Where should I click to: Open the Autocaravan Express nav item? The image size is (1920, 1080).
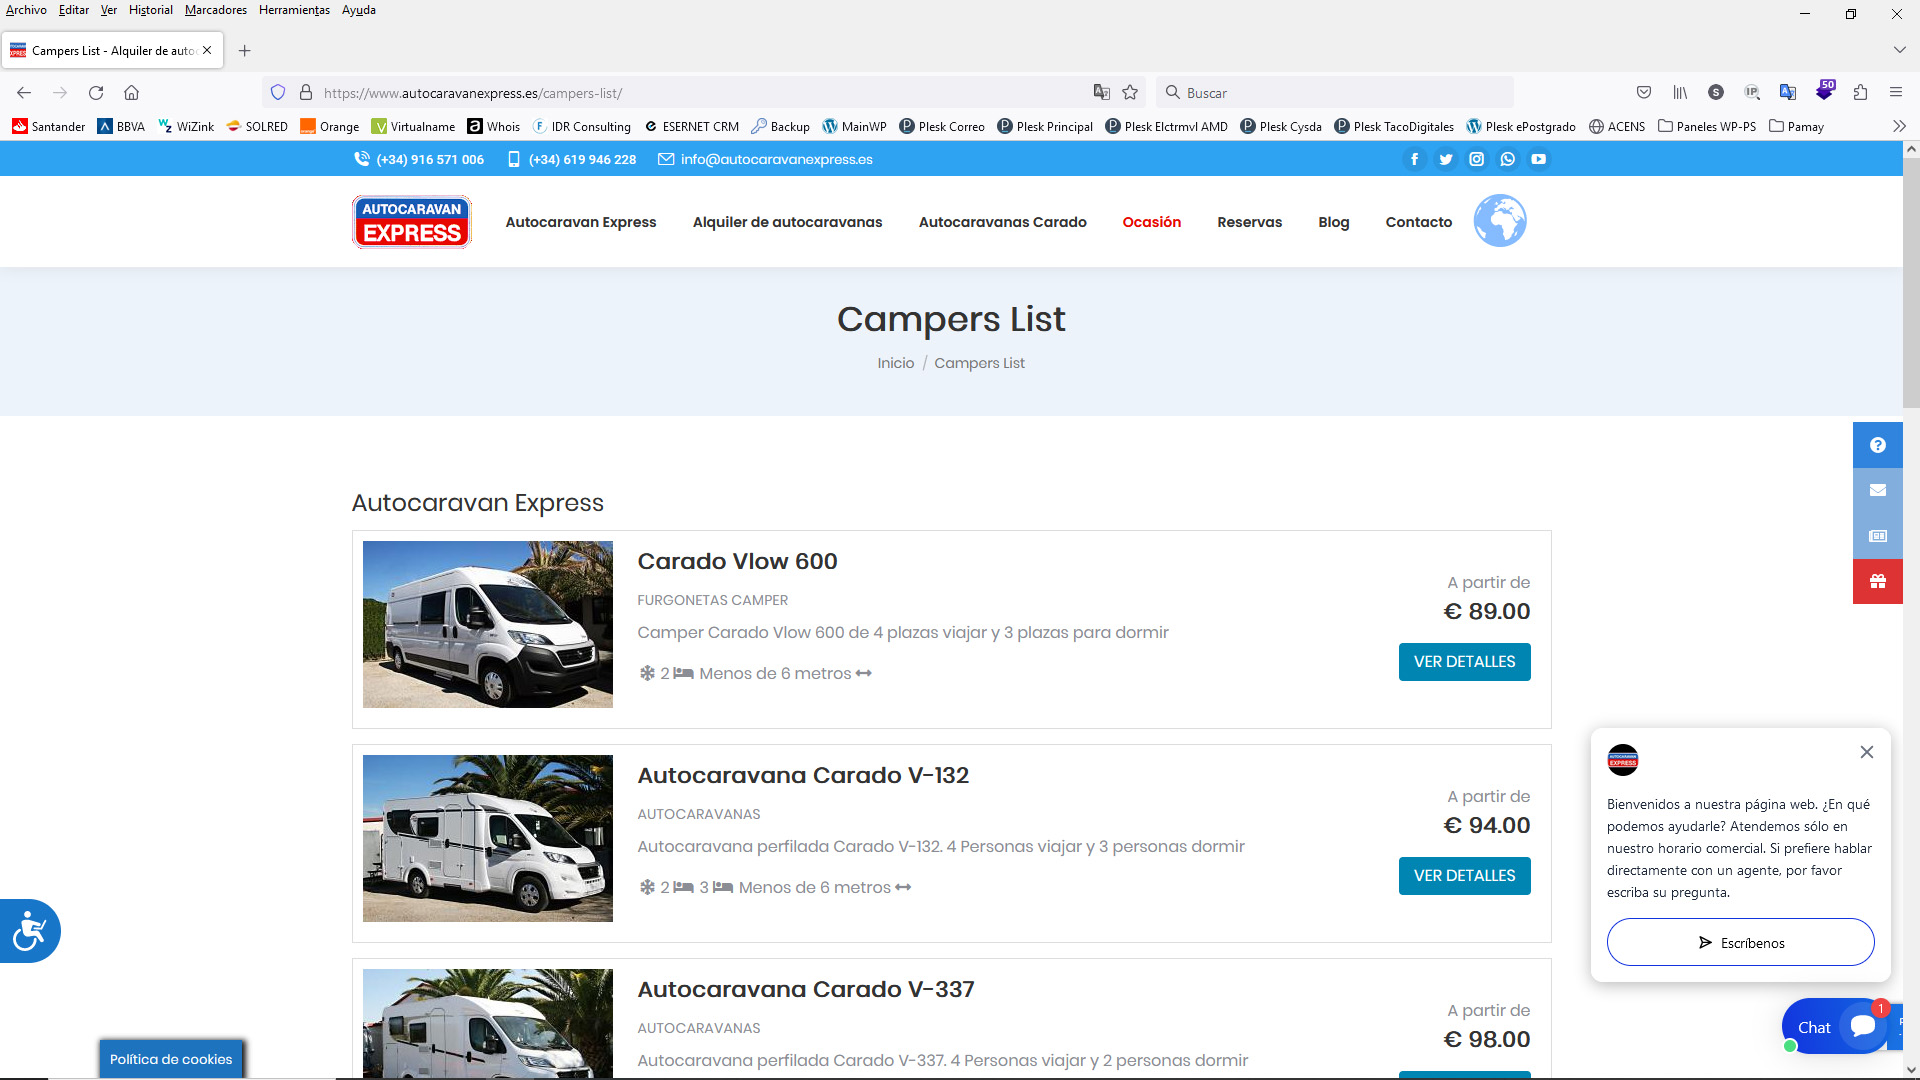click(x=580, y=222)
